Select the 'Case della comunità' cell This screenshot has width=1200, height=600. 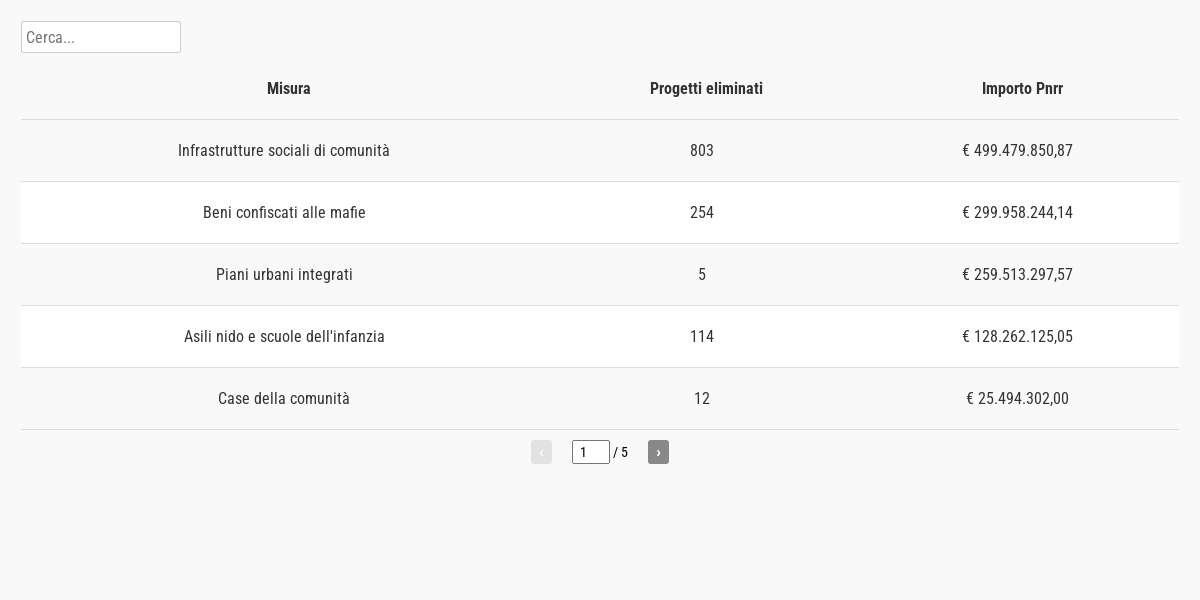(284, 399)
